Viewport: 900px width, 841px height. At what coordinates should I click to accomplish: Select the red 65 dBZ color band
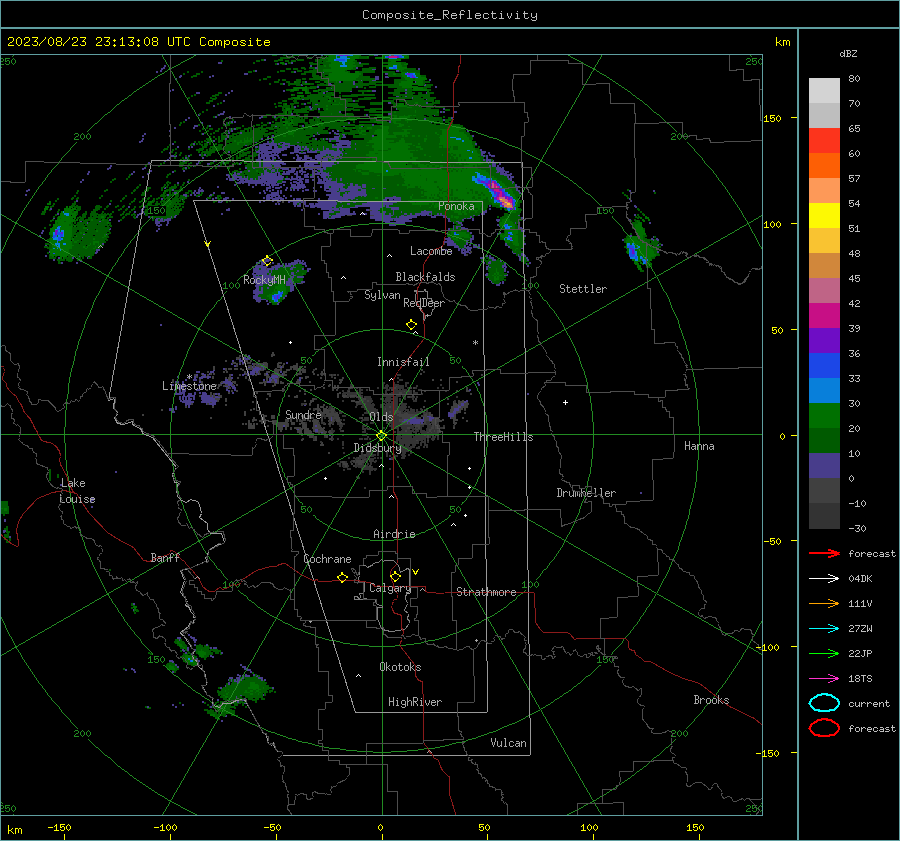tap(824, 140)
